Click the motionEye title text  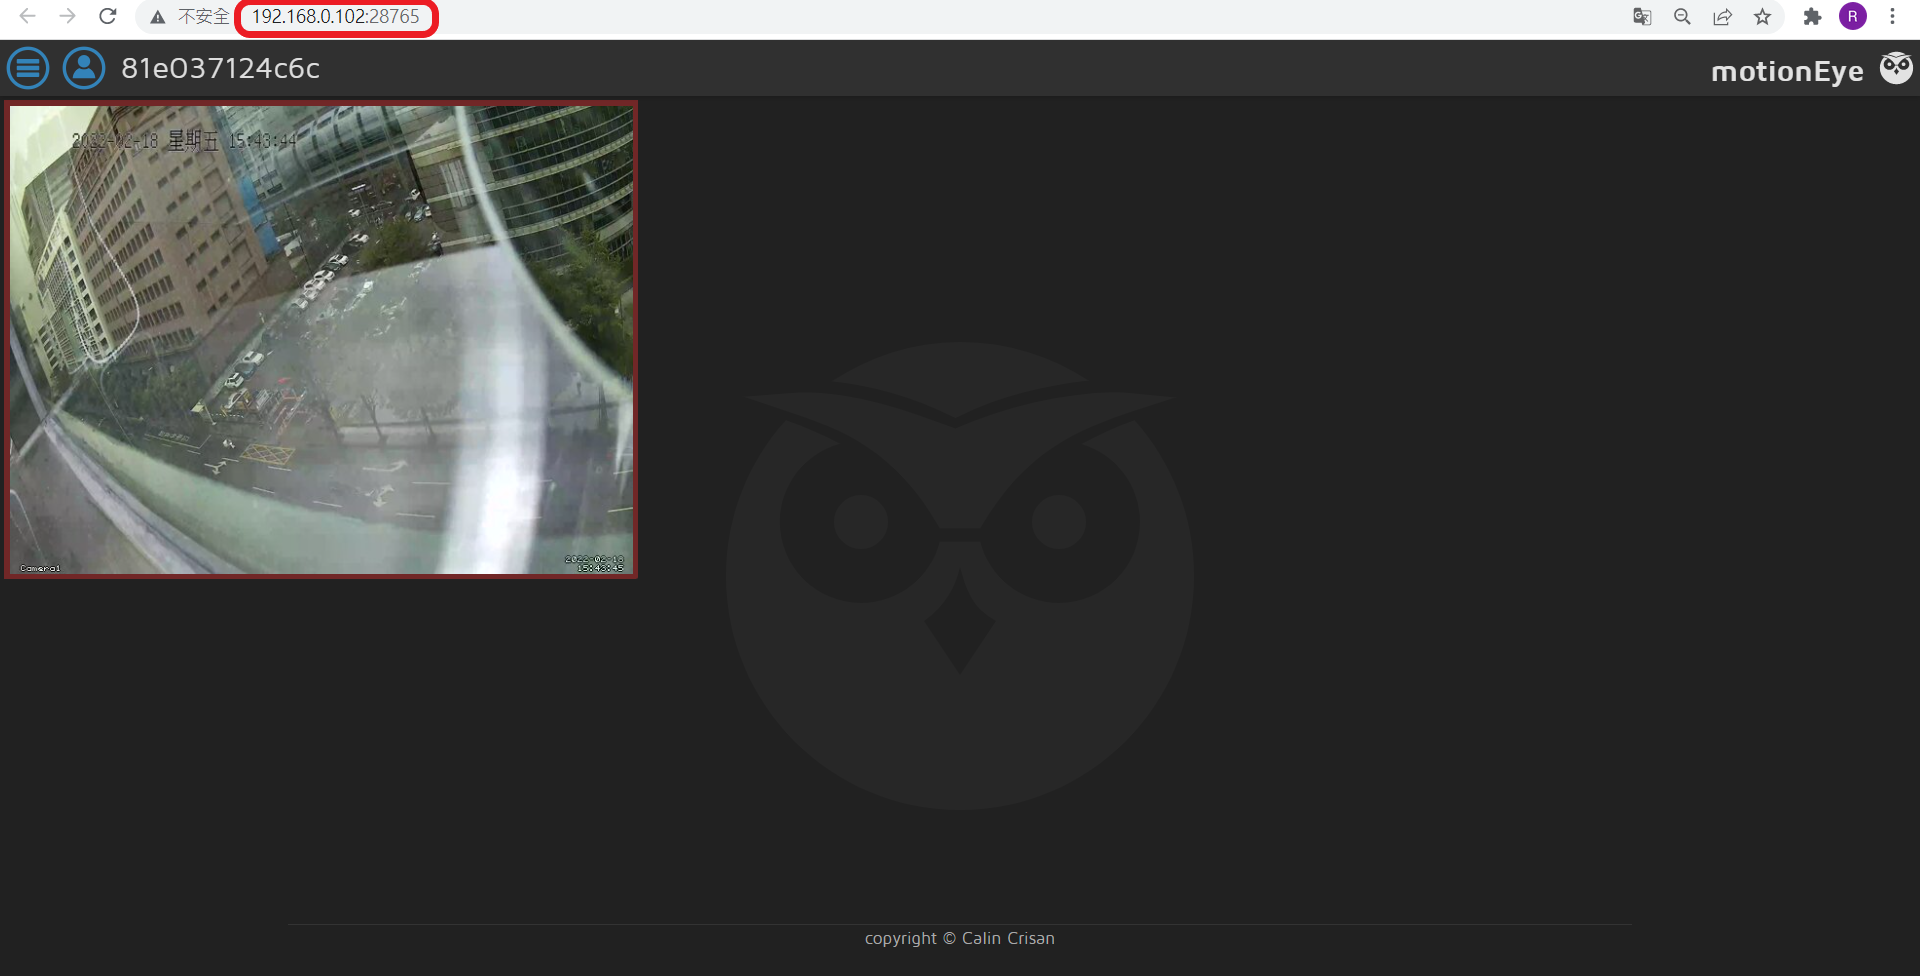[1787, 71]
